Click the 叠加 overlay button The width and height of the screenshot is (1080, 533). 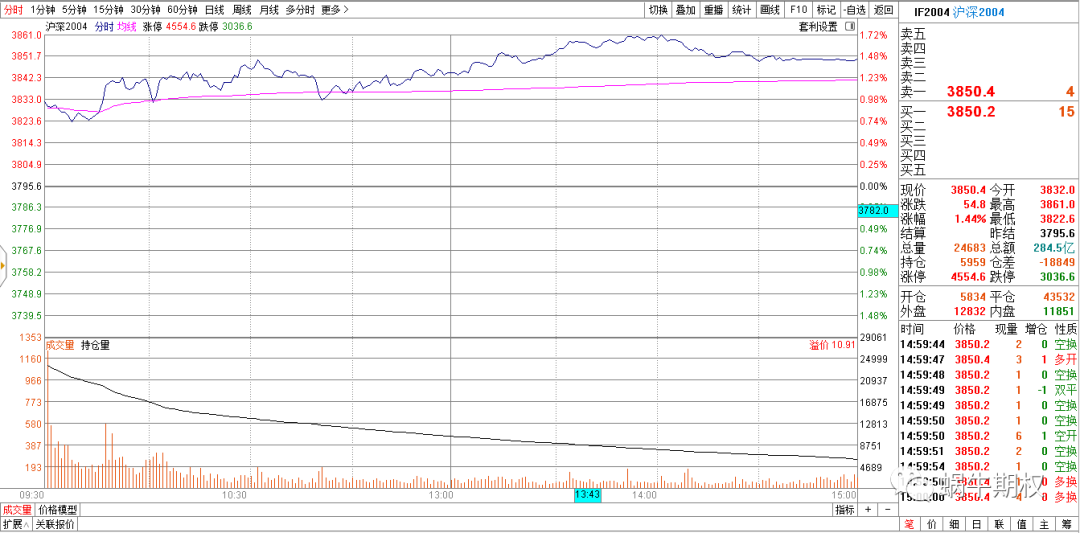(685, 10)
